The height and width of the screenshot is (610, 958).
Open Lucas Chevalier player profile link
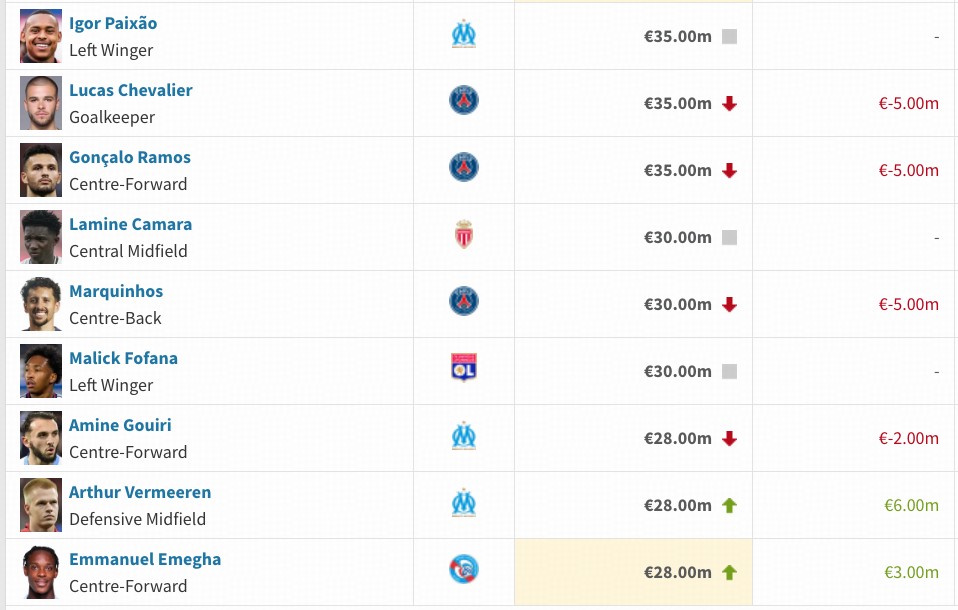pyautogui.click(x=130, y=90)
